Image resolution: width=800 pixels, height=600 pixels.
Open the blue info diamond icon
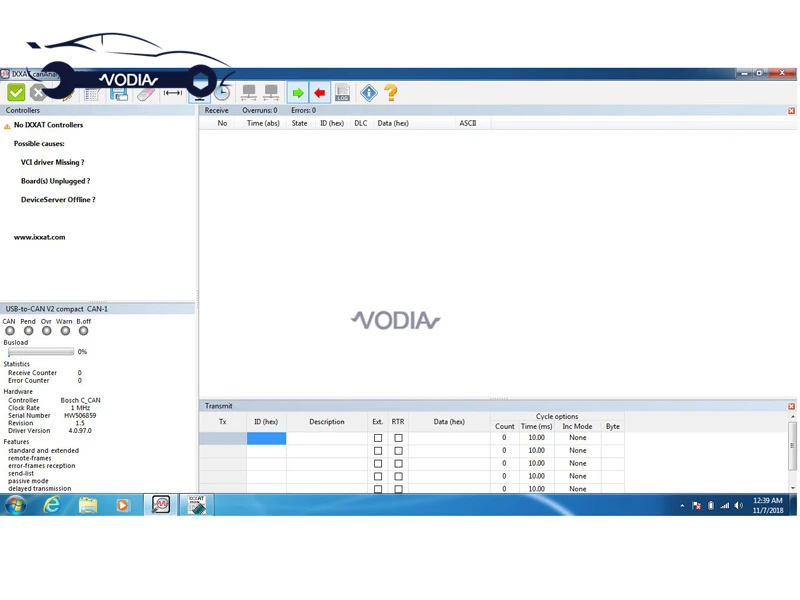(x=369, y=93)
